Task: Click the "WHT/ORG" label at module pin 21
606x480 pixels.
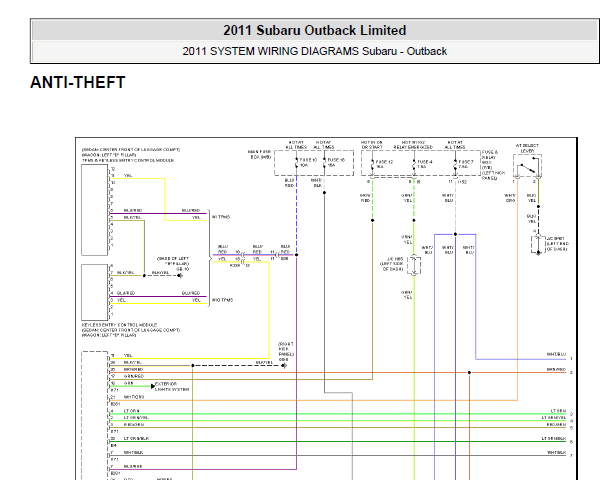Action: (x=133, y=397)
